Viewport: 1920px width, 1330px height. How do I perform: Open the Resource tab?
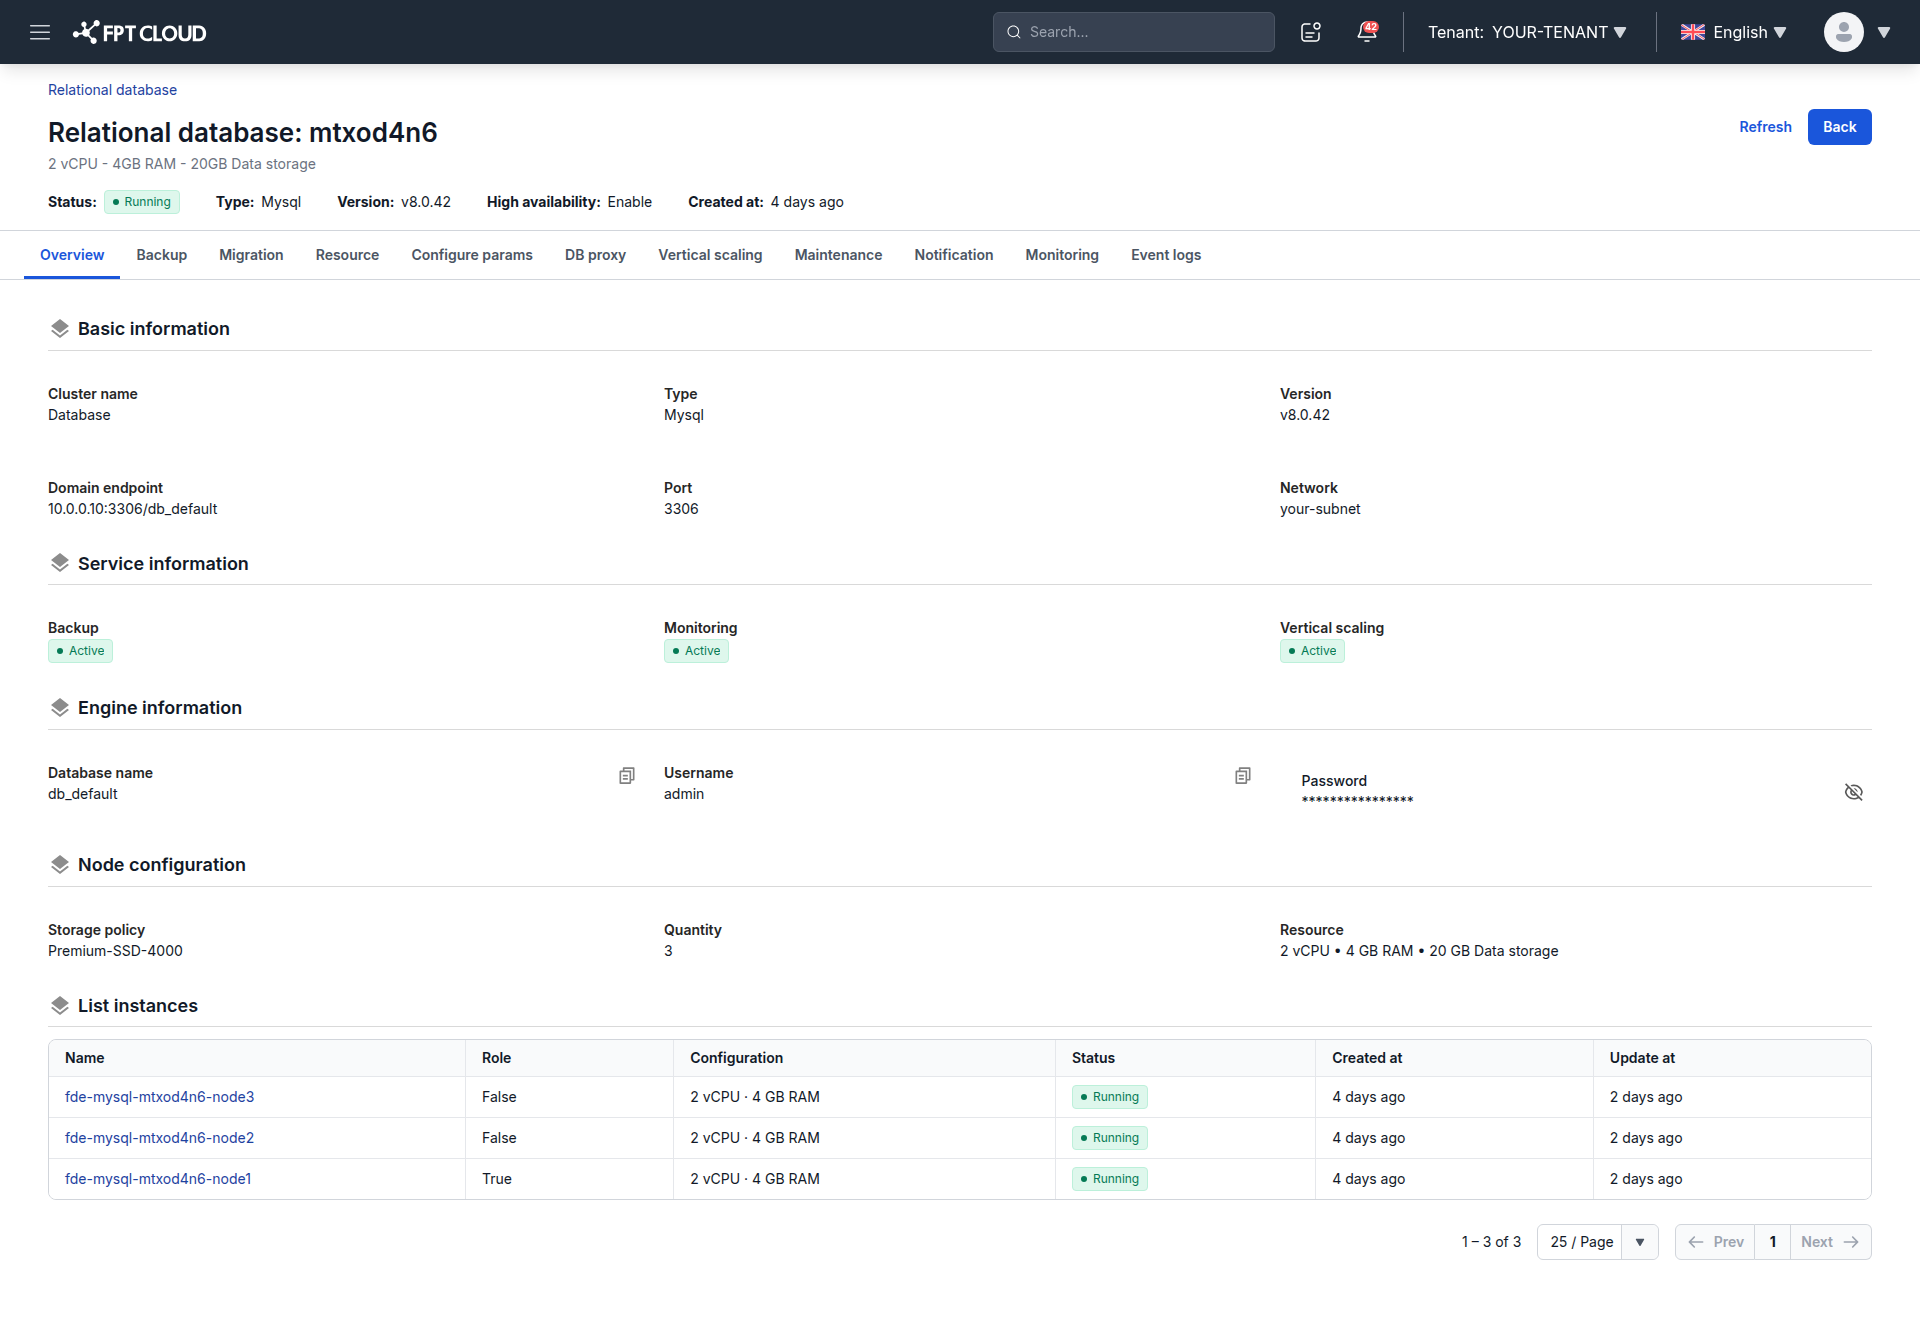pos(347,255)
